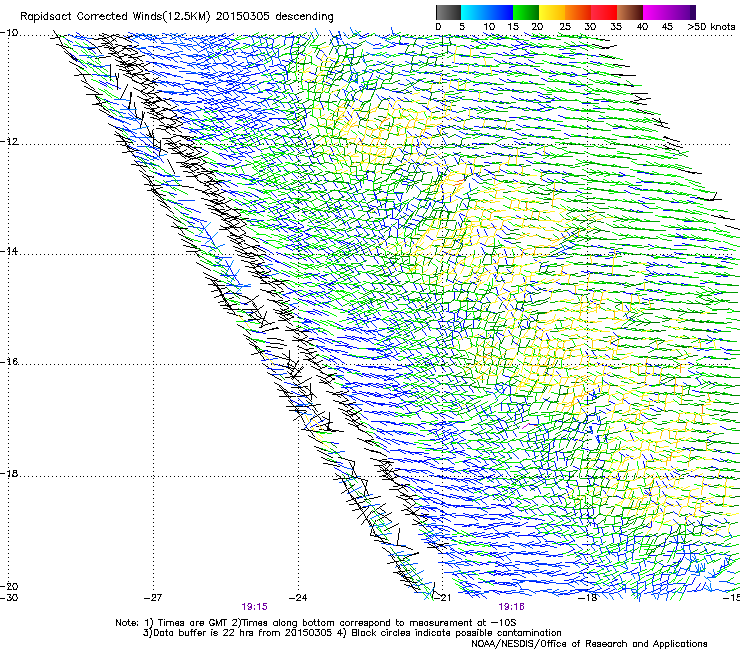Pick the red 30-35 knots legend color
Image resolution: width=740 pixels, height=650 pixels.
(x=604, y=12)
